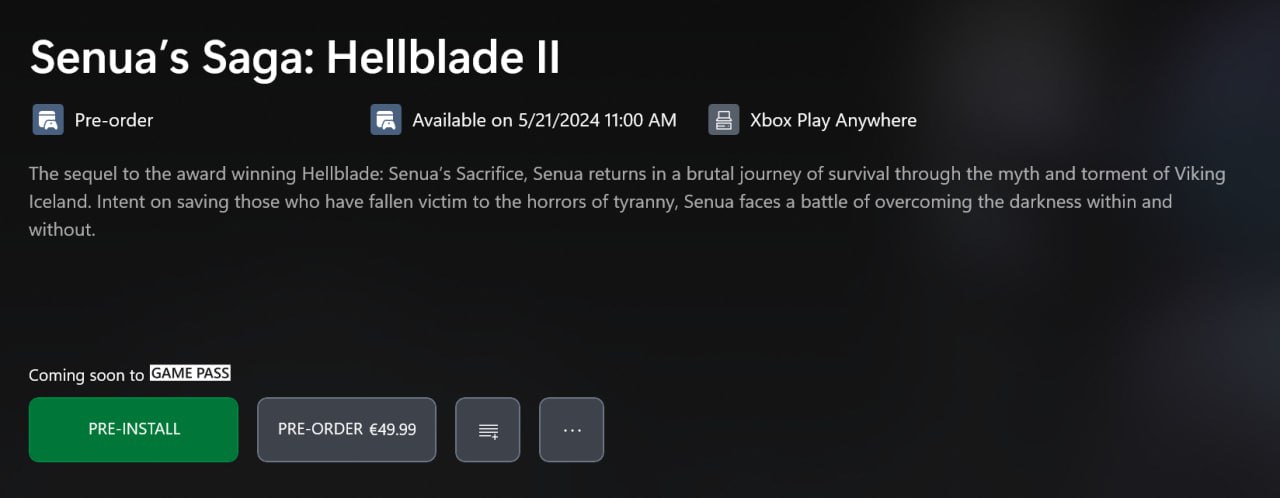
Task: Click the 11:00 AM release time
Action: pos(641,120)
